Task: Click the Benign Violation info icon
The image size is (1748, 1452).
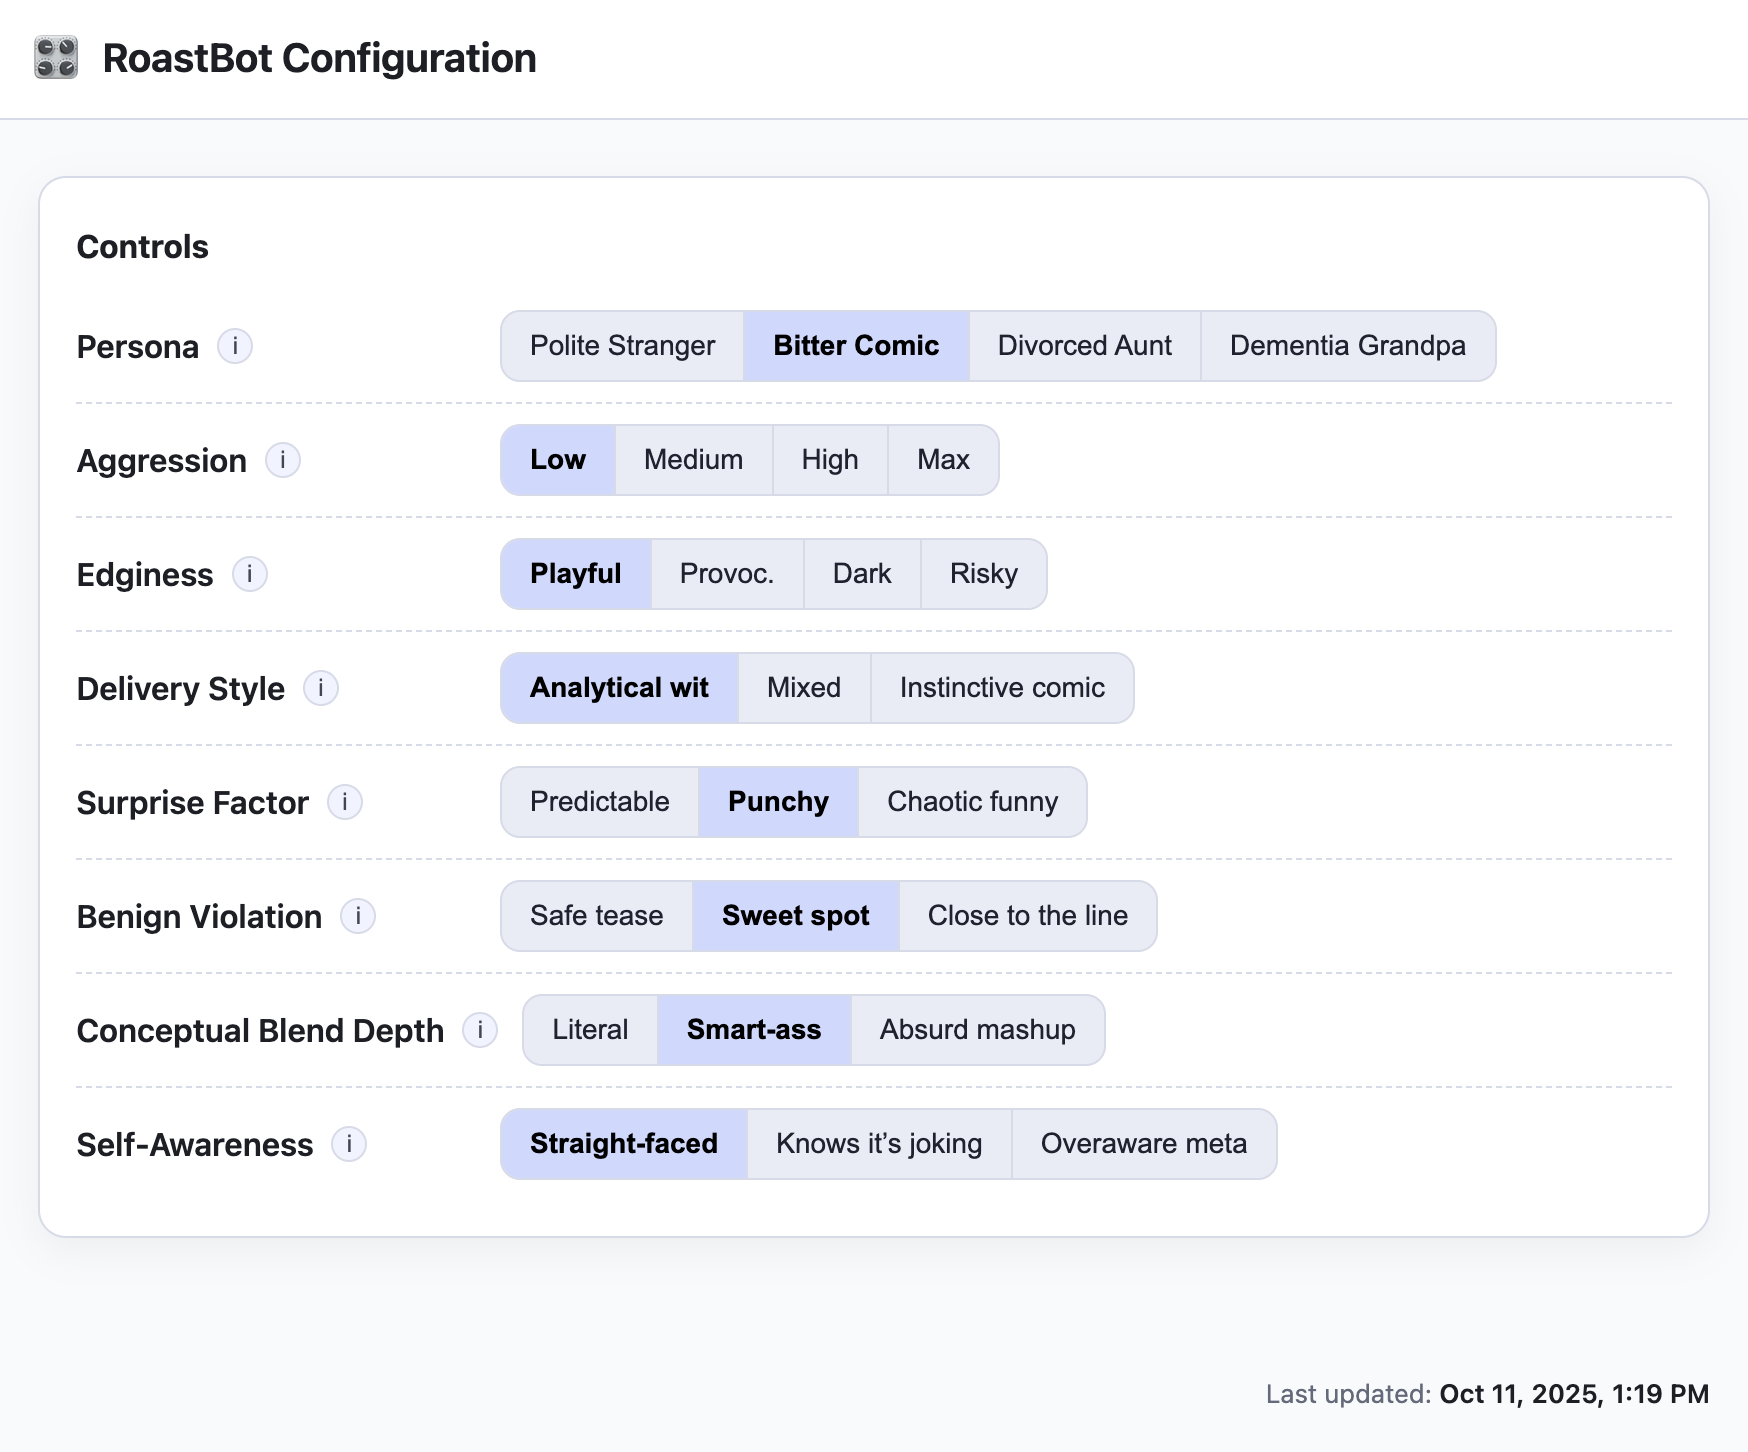Action: 358,916
